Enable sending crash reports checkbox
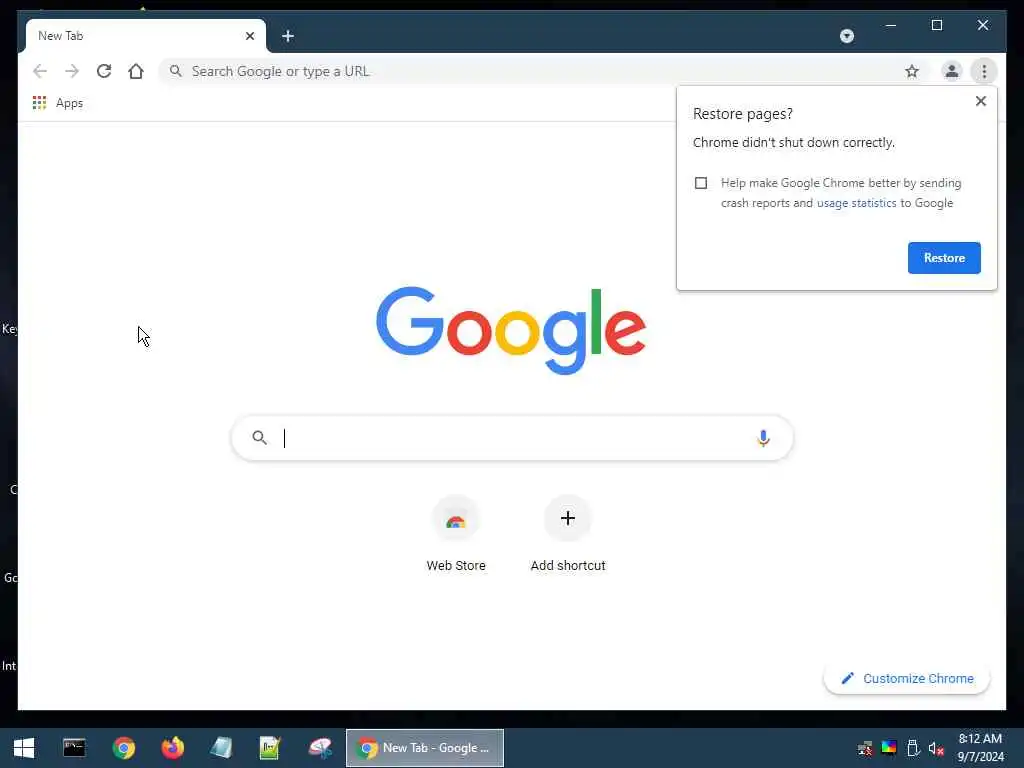1024x768 pixels. tap(701, 183)
